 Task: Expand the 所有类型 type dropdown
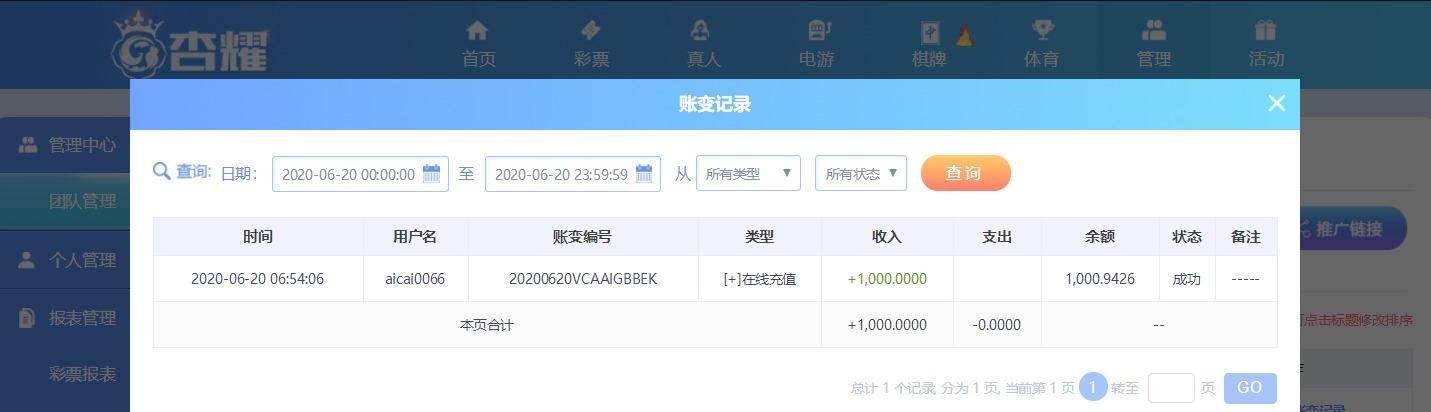click(x=748, y=173)
